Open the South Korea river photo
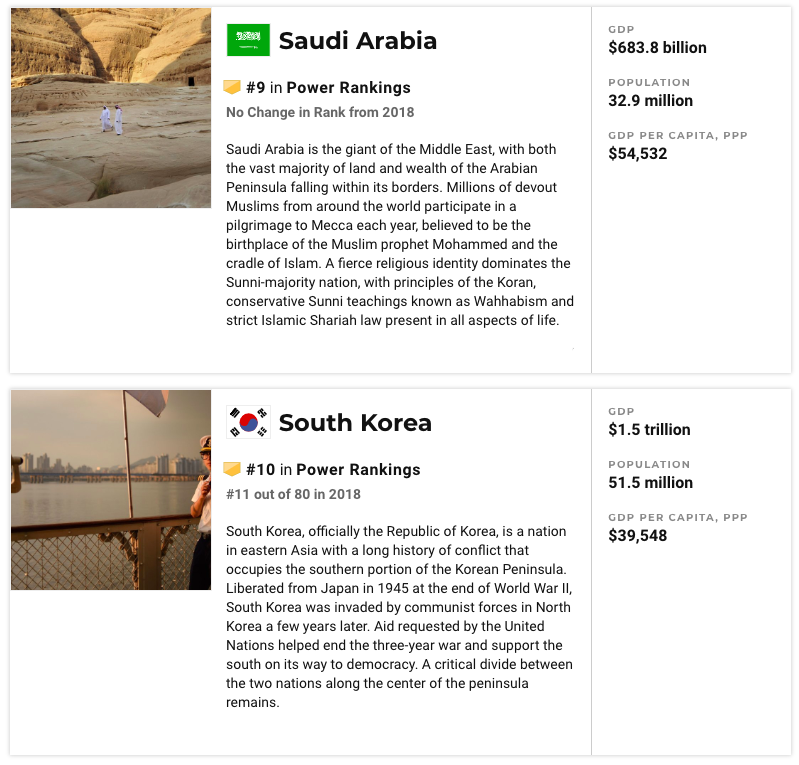The image size is (799, 765). pos(111,490)
